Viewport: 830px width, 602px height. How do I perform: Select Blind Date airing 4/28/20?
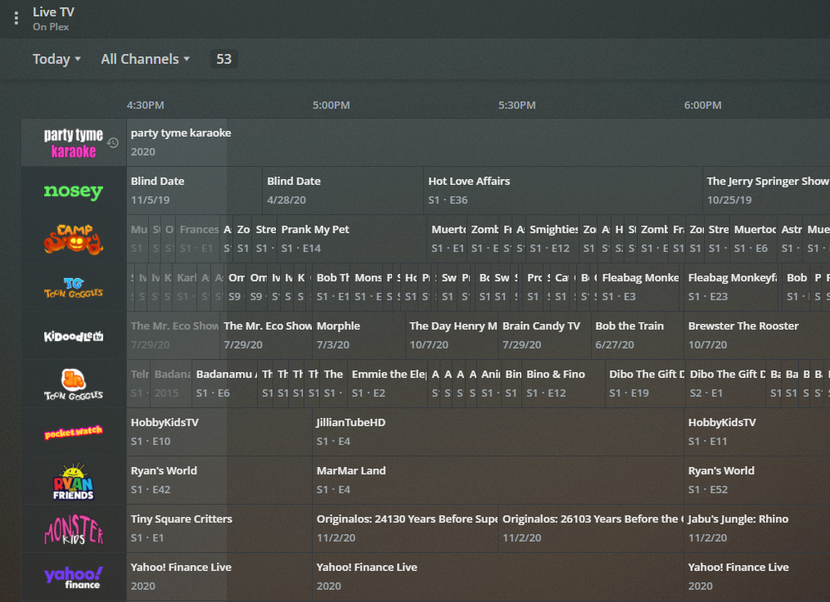[342, 191]
